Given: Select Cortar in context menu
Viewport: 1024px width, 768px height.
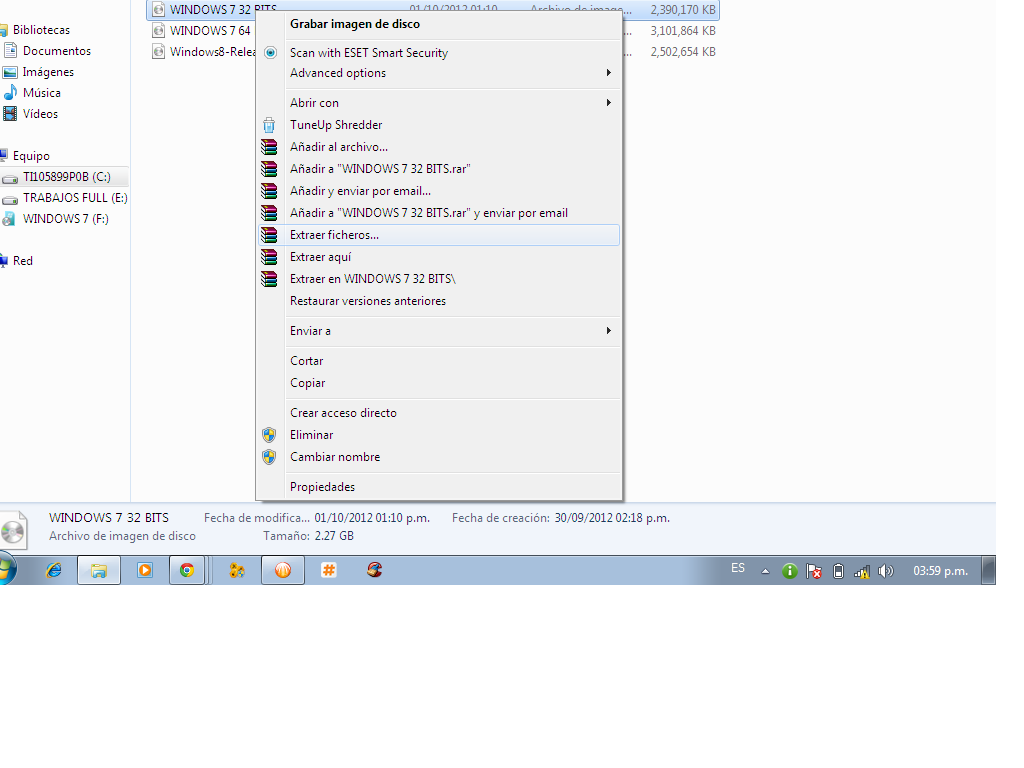Looking at the screenshot, I should (306, 361).
